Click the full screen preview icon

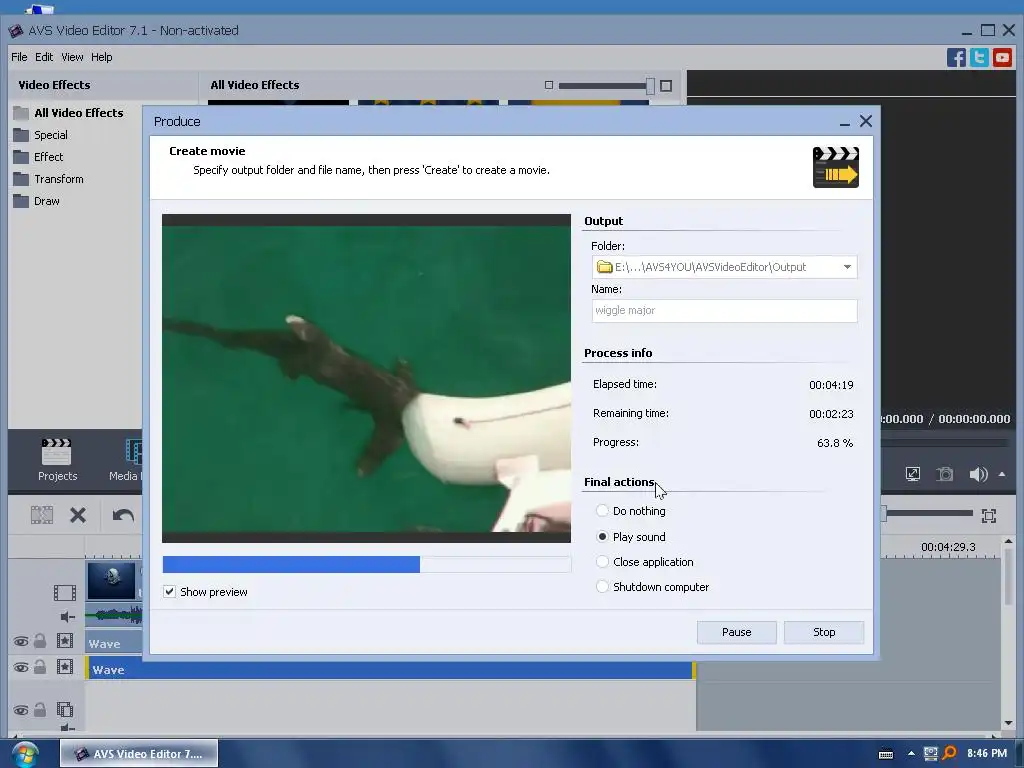tap(913, 474)
